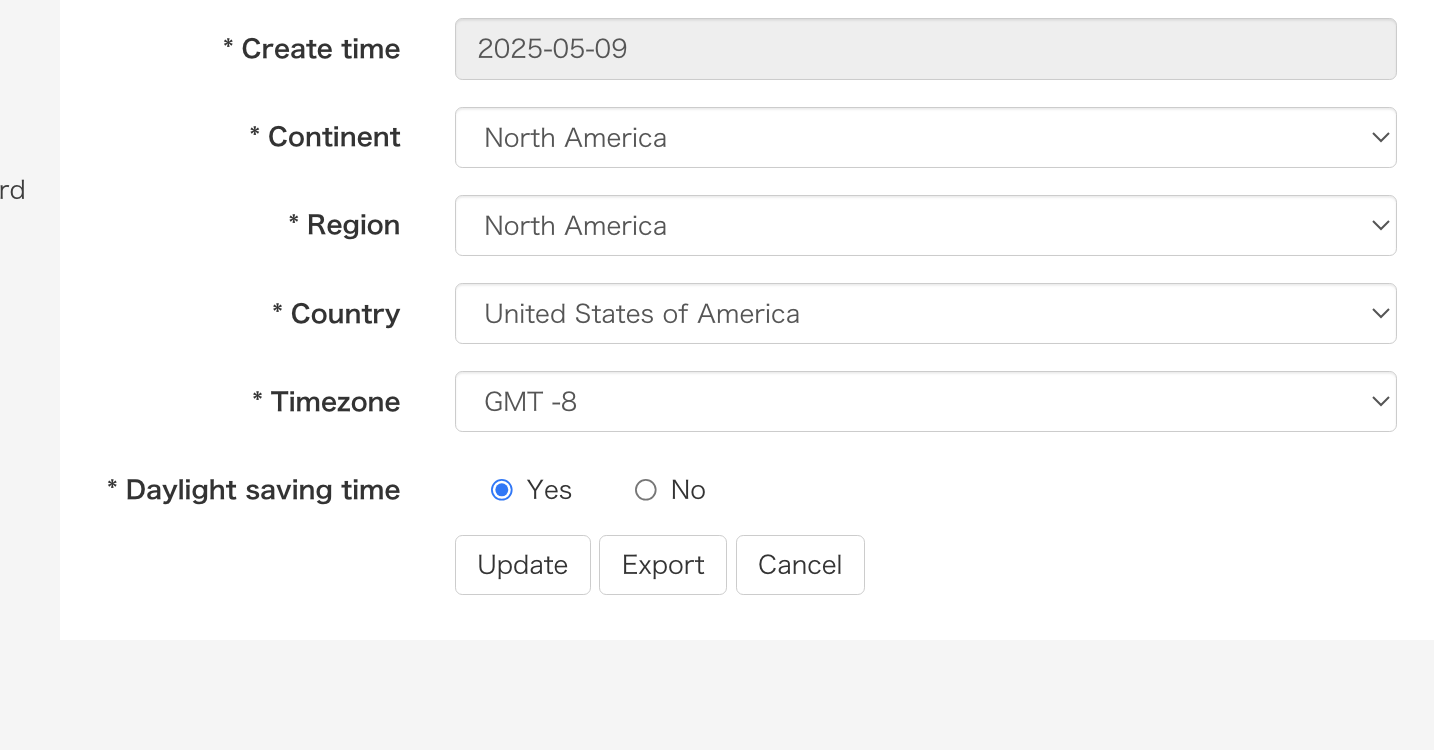The image size is (1434, 750).
Task: Click the Continent field label
Action: 334,138
